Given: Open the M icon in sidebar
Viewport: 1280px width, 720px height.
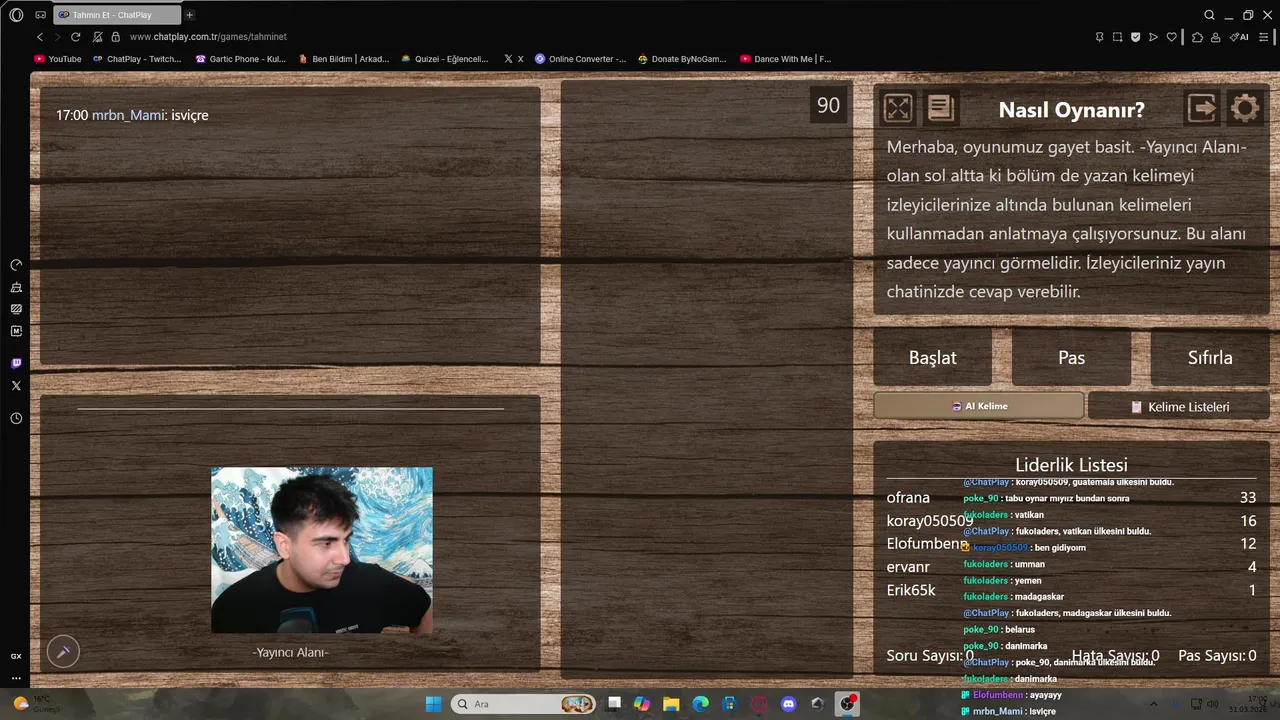Looking at the screenshot, I should [x=16, y=331].
